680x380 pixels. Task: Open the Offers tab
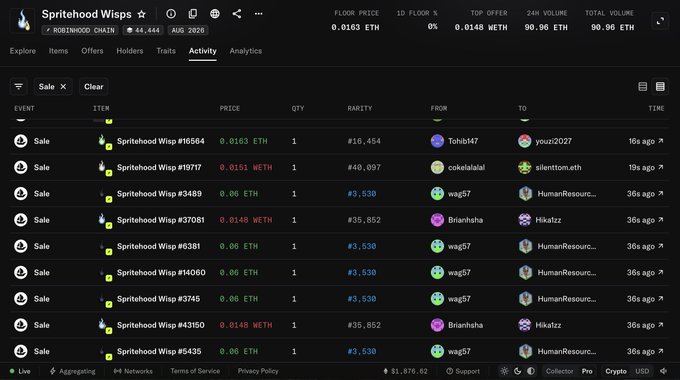(x=92, y=51)
